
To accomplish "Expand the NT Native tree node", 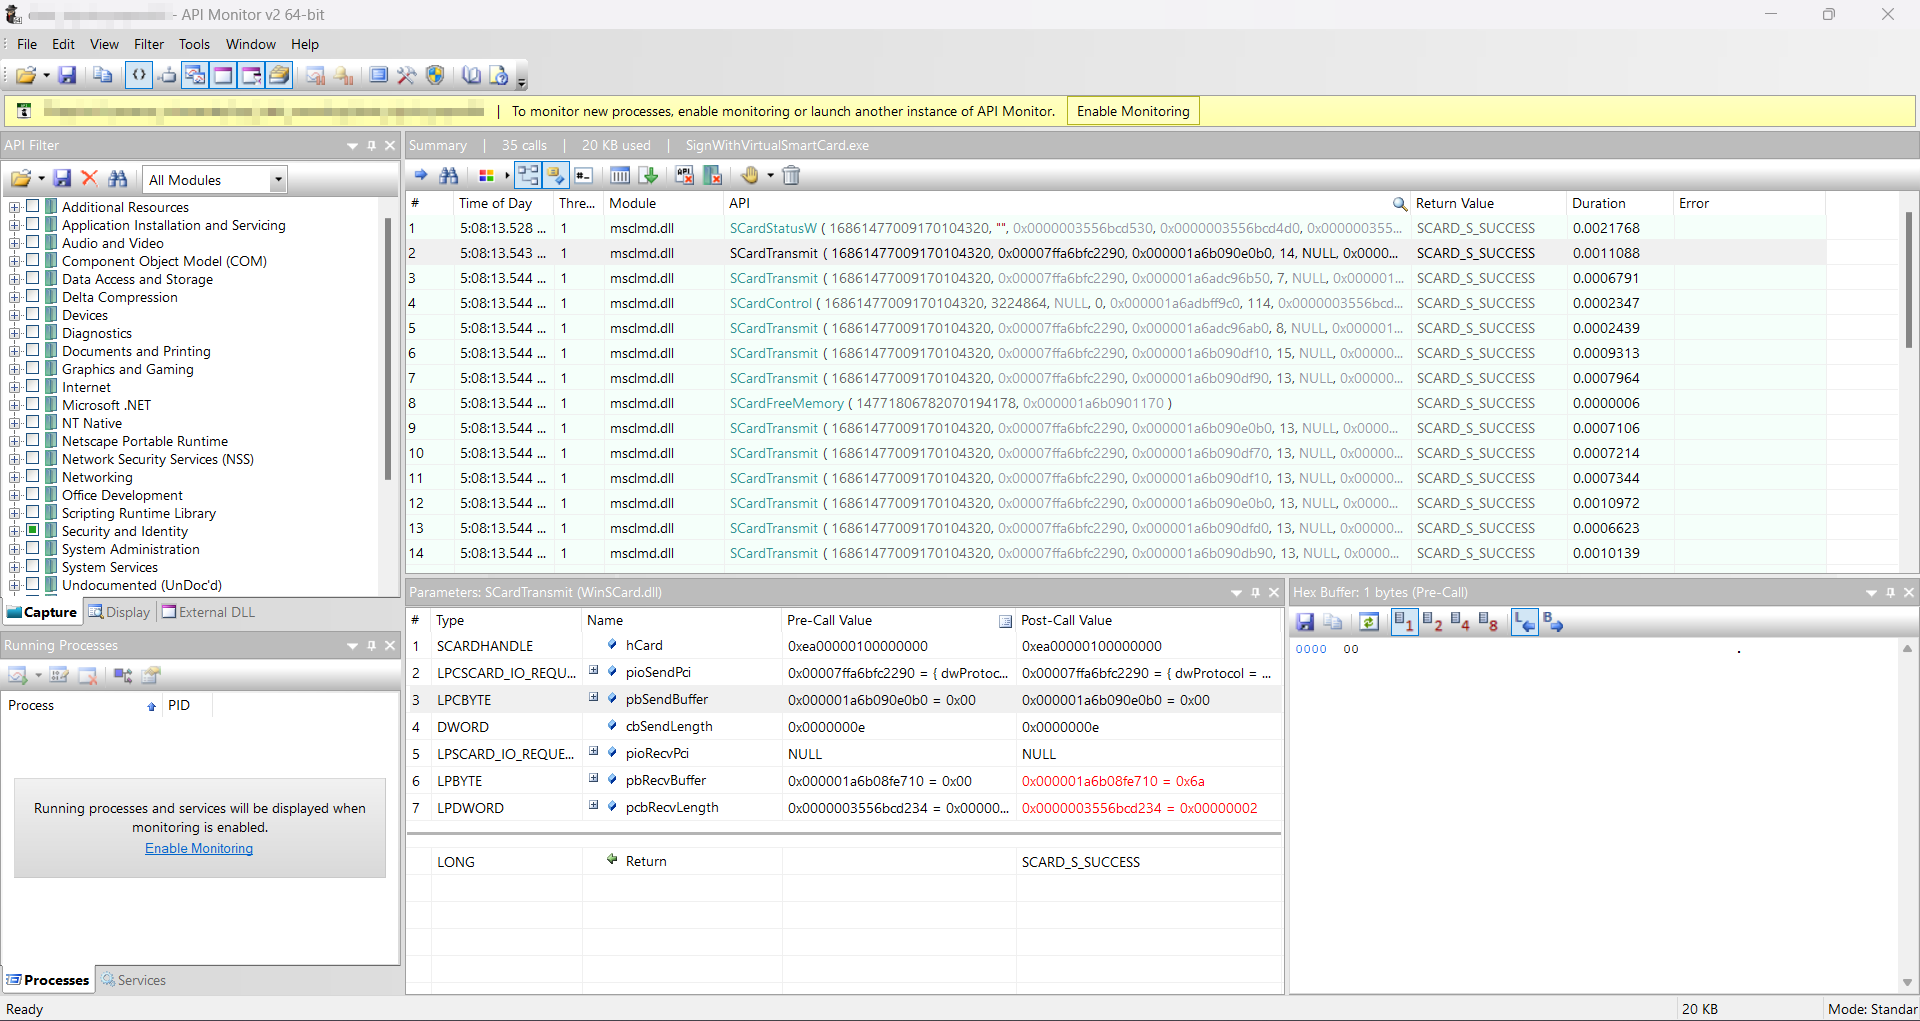I will pos(14,423).
